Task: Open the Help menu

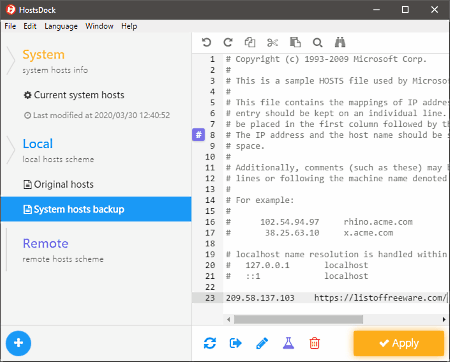Action: (129, 26)
